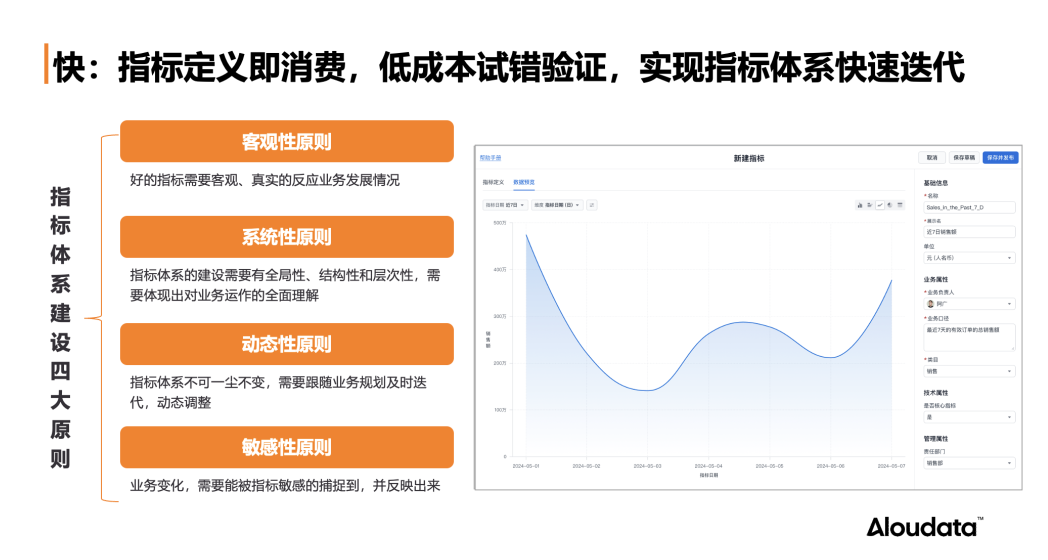Image resolution: width=1048 pixels, height=560 pixels.
Task: Click the 业务属性 section heading
Action: [936, 280]
